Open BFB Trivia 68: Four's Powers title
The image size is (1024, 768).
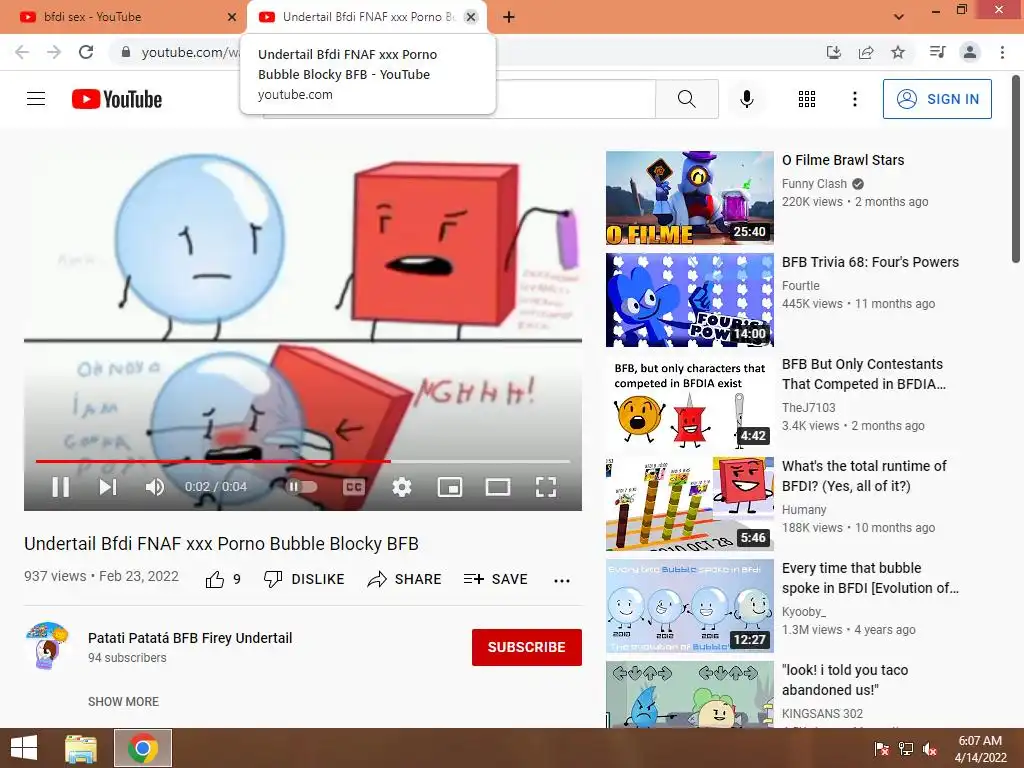pyautogui.click(x=871, y=262)
